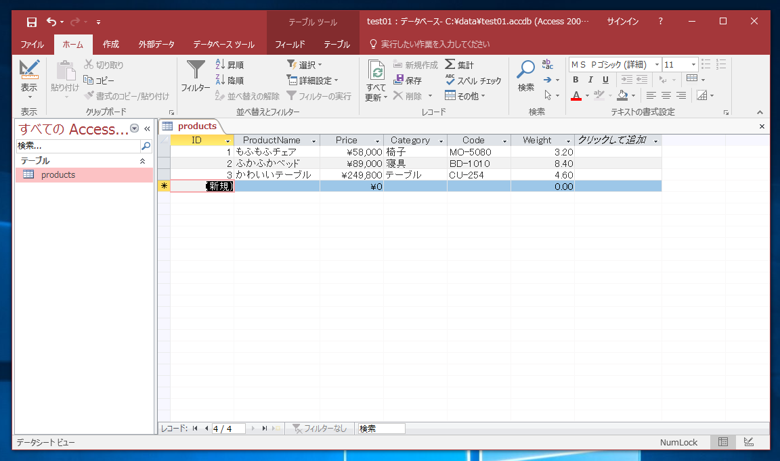The height and width of the screenshot is (461, 780).
Task: Sort descending with 降順
Action: [x=230, y=80]
